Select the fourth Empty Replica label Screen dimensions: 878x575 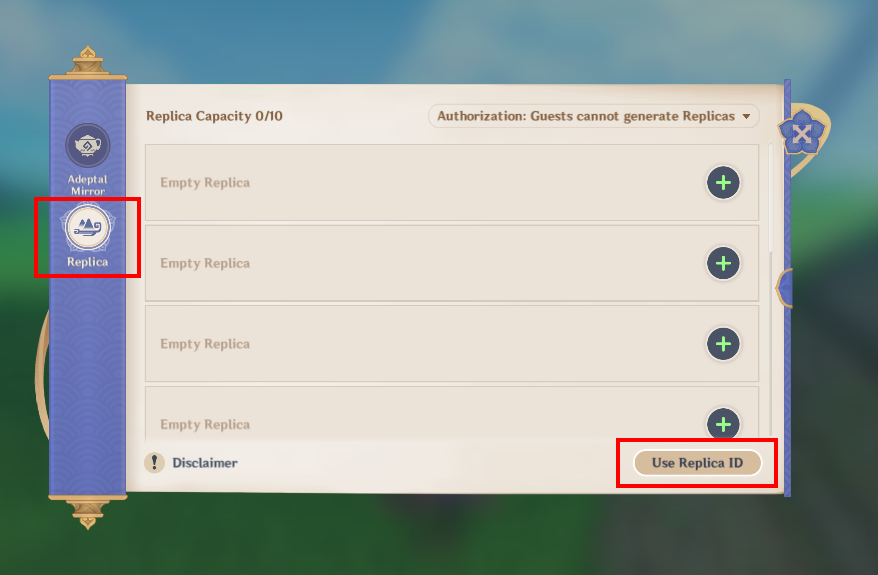point(205,425)
